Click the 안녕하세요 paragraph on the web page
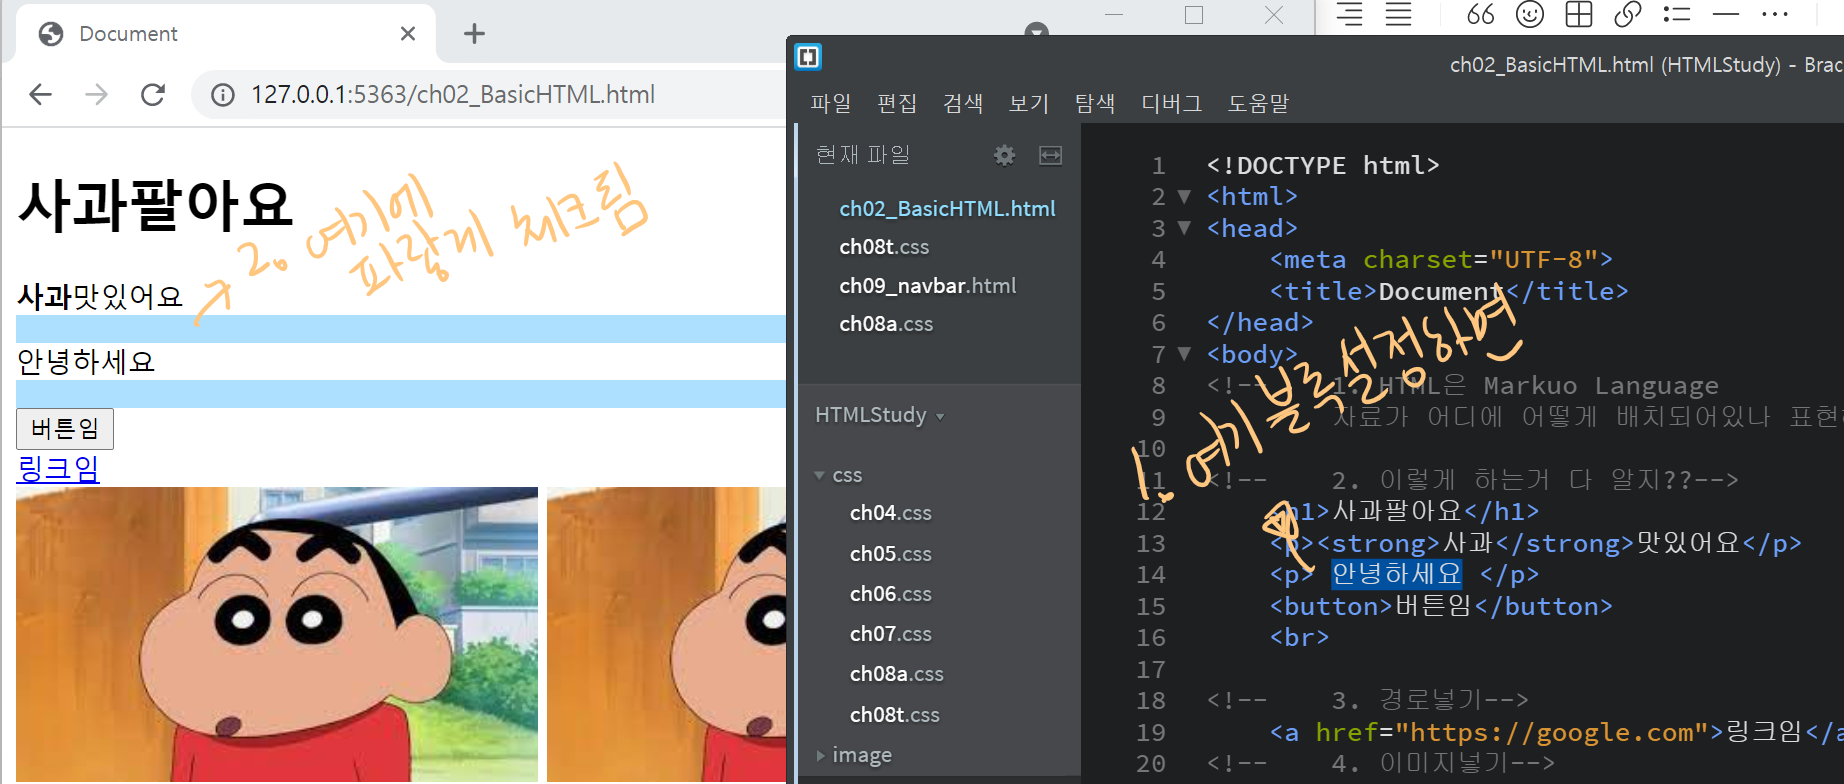This screenshot has height=784, width=1844. pyautogui.click(x=87, y=361)
